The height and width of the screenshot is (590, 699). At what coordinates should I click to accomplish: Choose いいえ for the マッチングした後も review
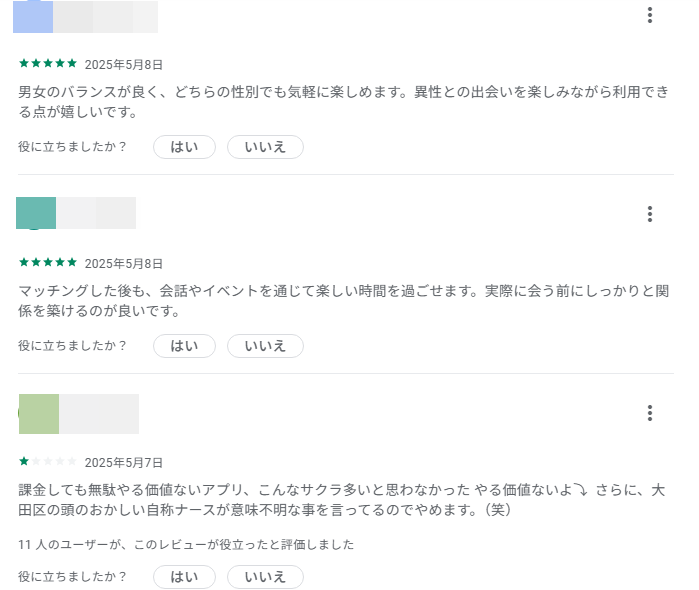point(265,346)
